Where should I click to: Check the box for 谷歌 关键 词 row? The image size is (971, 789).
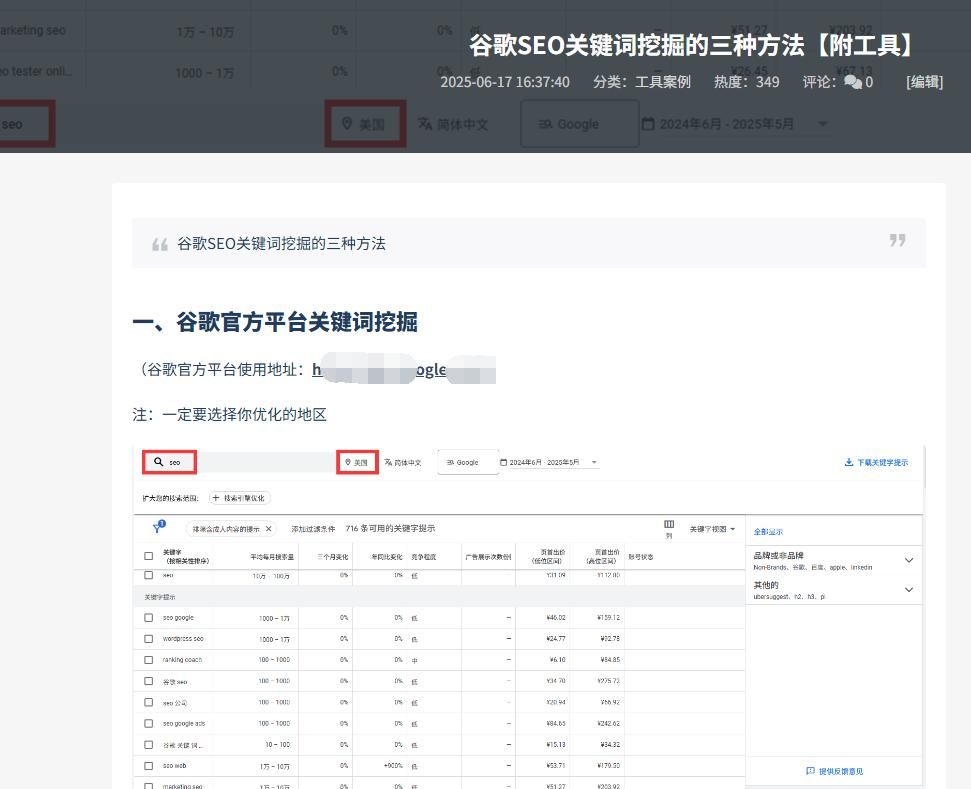pos(149,745)
